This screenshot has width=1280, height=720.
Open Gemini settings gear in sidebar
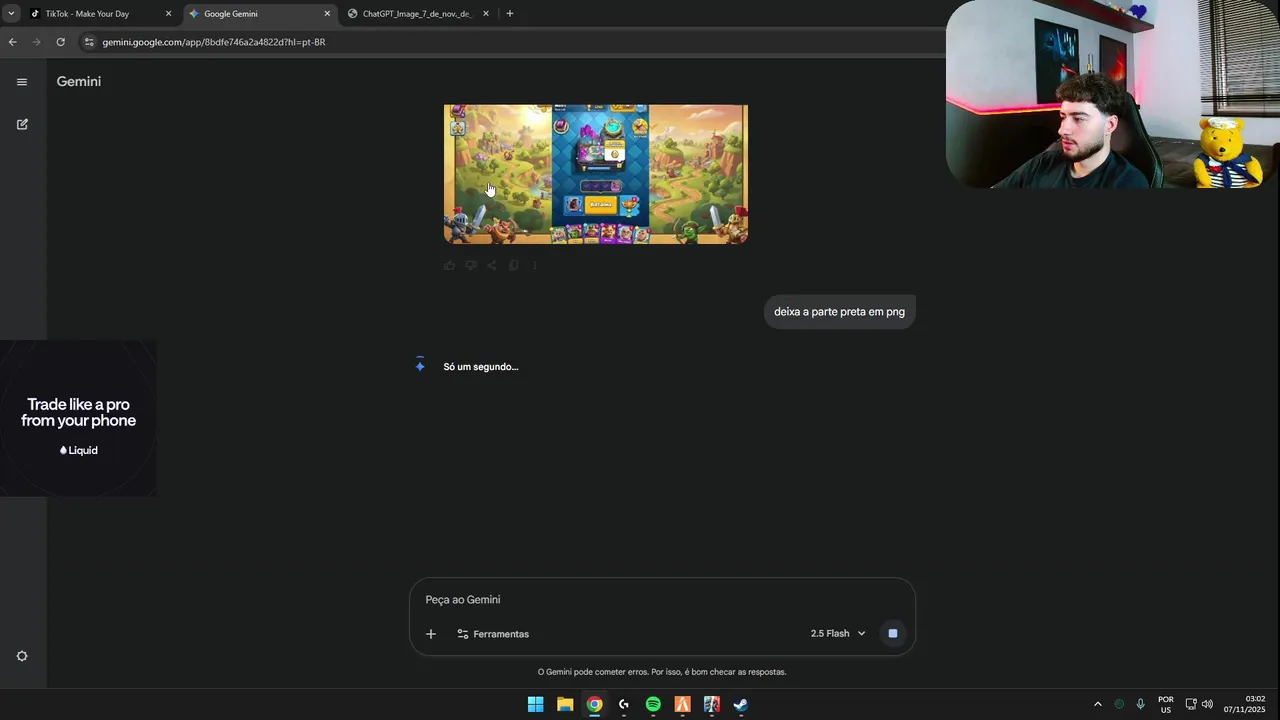coord(22,656)
